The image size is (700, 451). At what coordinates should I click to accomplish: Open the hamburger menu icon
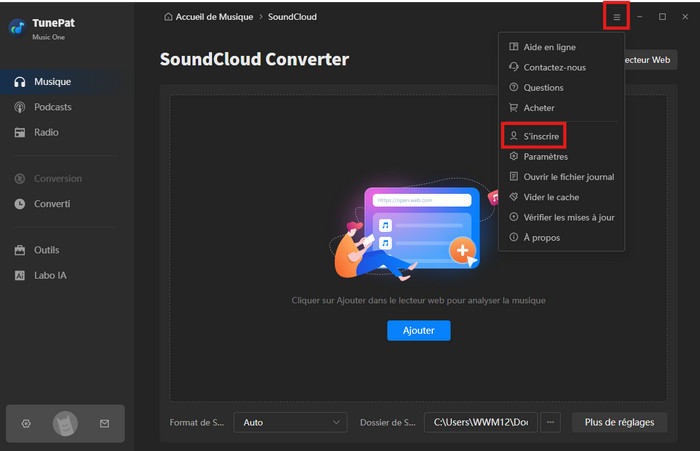[617, 17]
